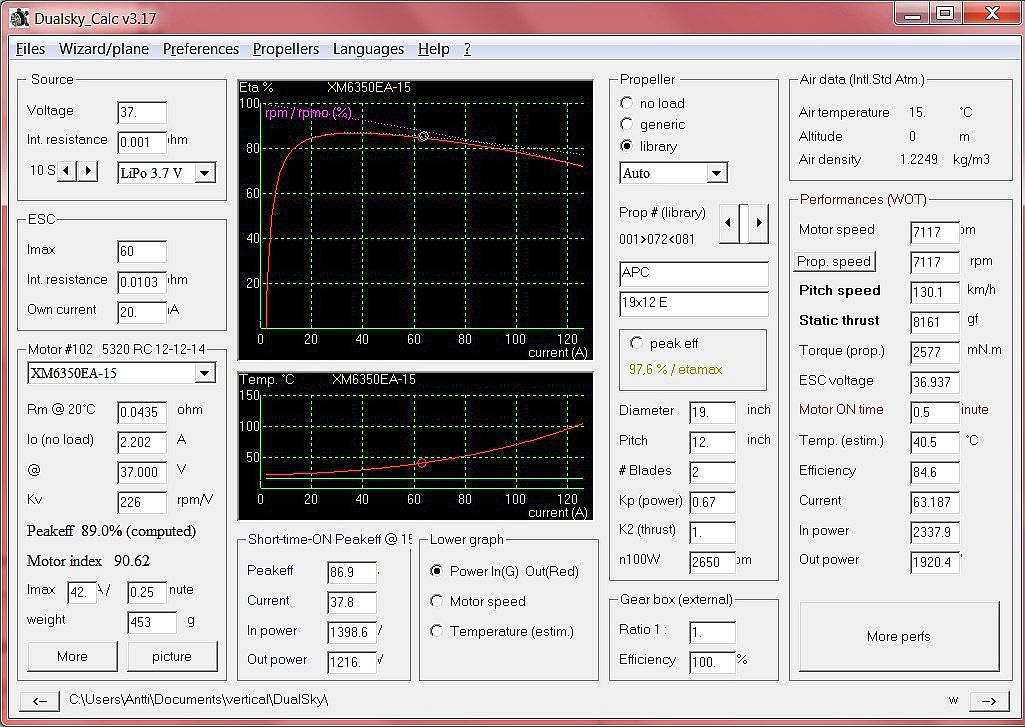1025x727 pixels.
Task: Open the Auto propeller library dropdown
Action: click(716, 173)
